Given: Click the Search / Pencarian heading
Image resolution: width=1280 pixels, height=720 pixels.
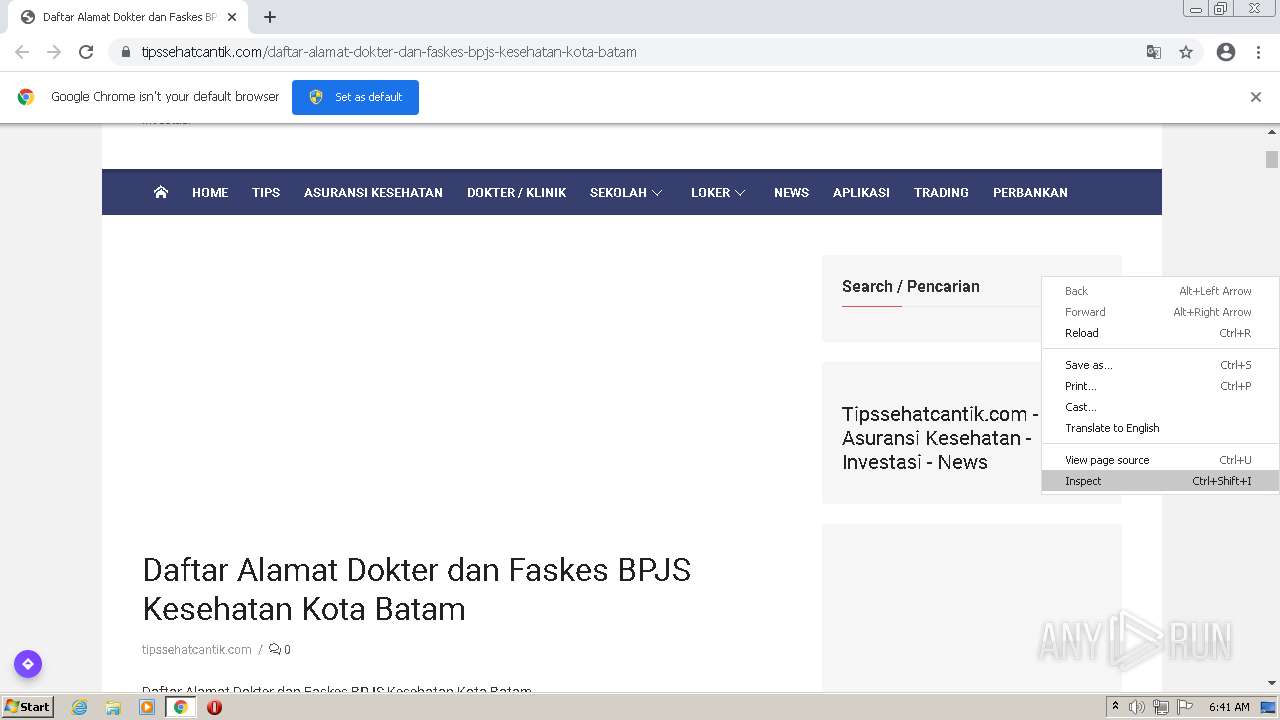Looking at the screenshot, I should (911, 286).
